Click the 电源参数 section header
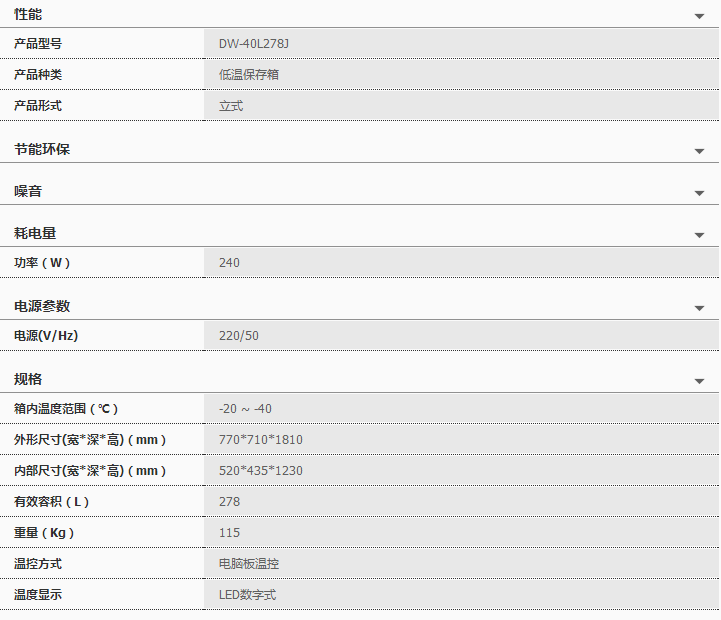The height and width of the screenshot is (620, 721). point(42,306)
